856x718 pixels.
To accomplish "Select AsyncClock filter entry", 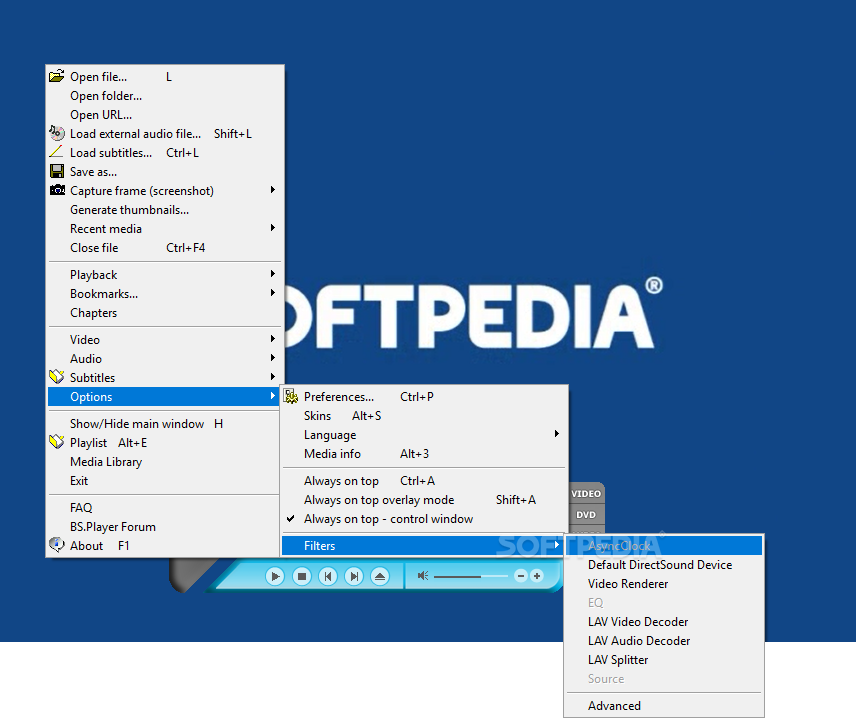I will coord(664,545).
